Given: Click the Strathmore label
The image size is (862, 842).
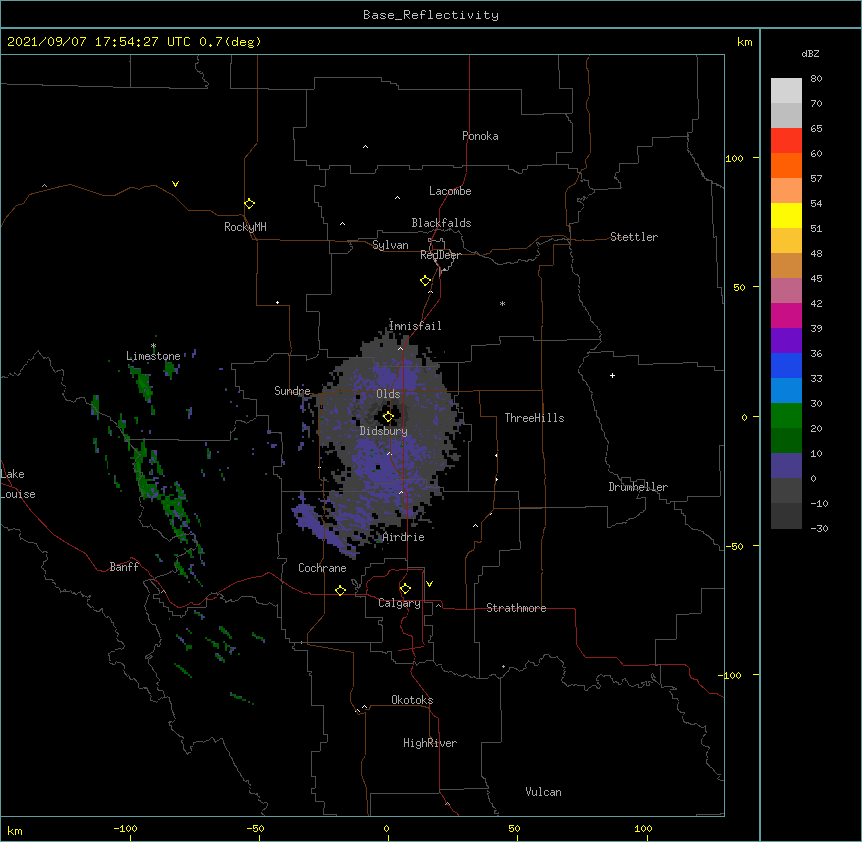Looking at the screenshot, I should [x=516, y=608].
